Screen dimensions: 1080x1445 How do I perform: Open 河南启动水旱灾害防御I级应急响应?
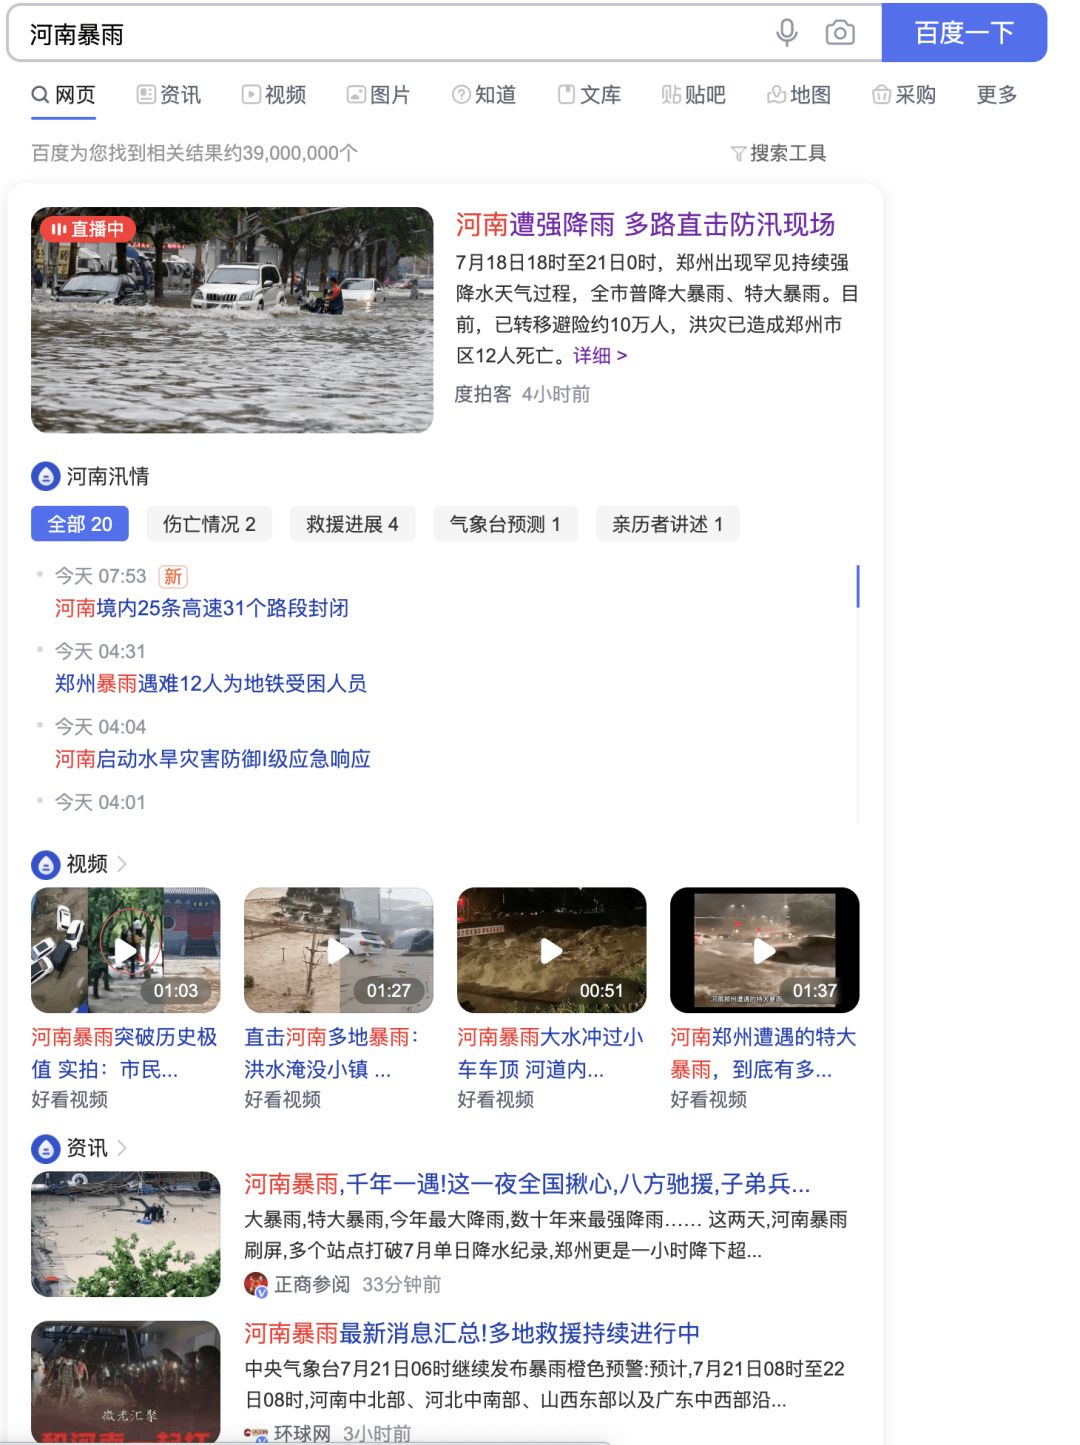click(213, 759)
